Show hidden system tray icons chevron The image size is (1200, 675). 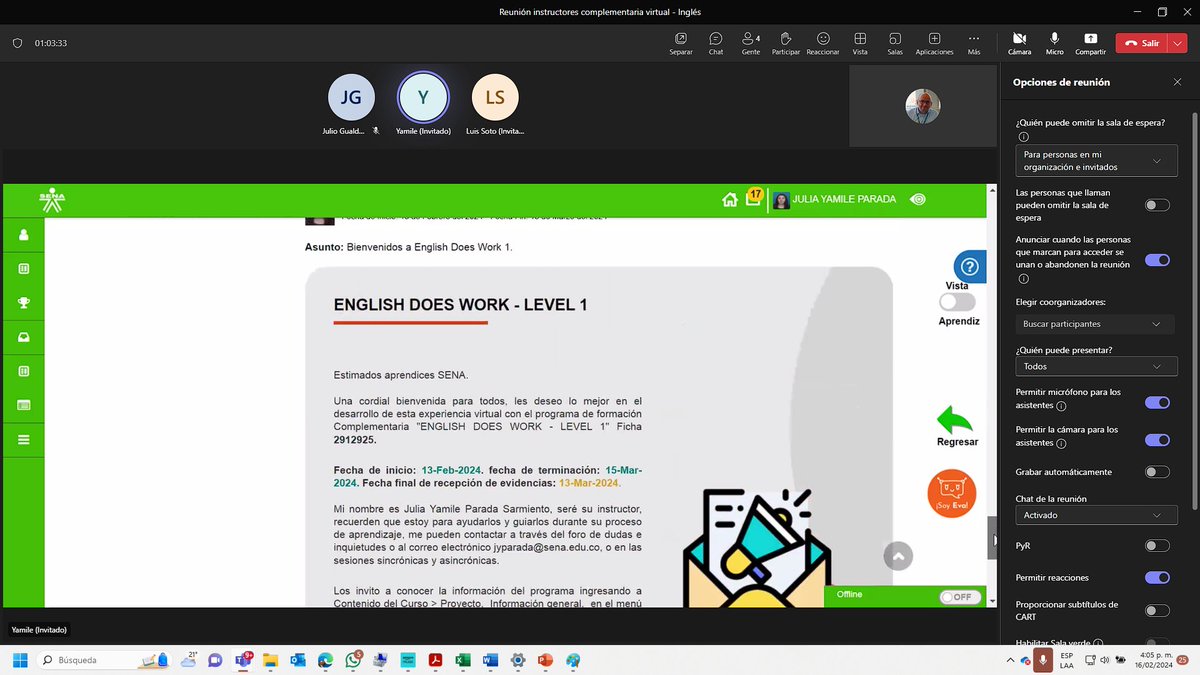point(1010,660)
